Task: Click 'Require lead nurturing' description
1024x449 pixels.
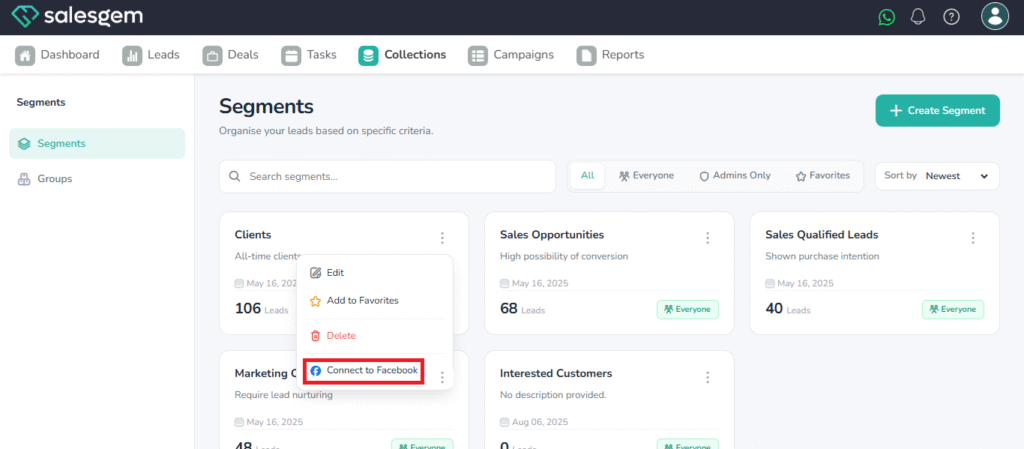Action: (x=283, y=395)
